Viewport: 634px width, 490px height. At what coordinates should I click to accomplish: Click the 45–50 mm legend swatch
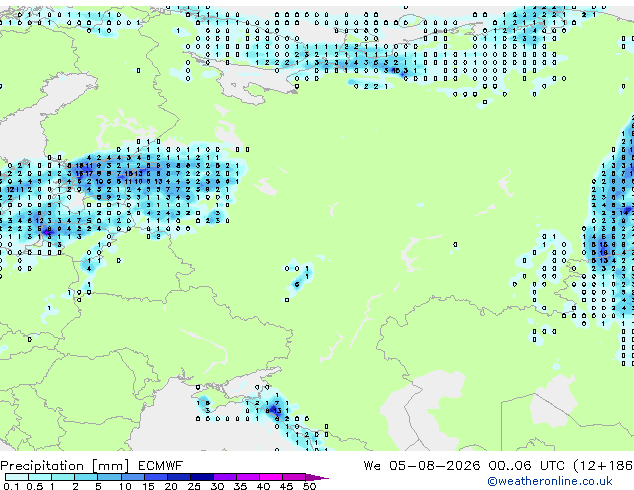pyautogui.click(x=294, y=477)
